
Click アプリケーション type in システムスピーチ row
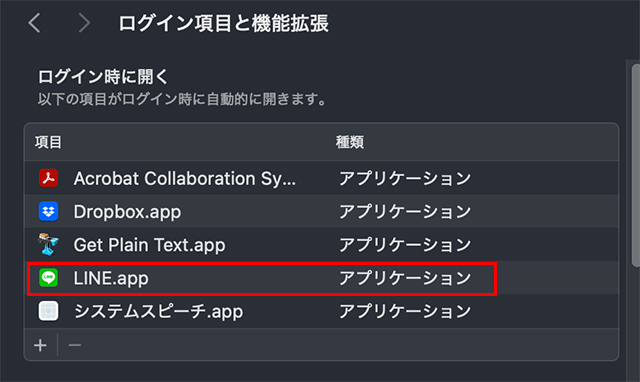(405, 311)
